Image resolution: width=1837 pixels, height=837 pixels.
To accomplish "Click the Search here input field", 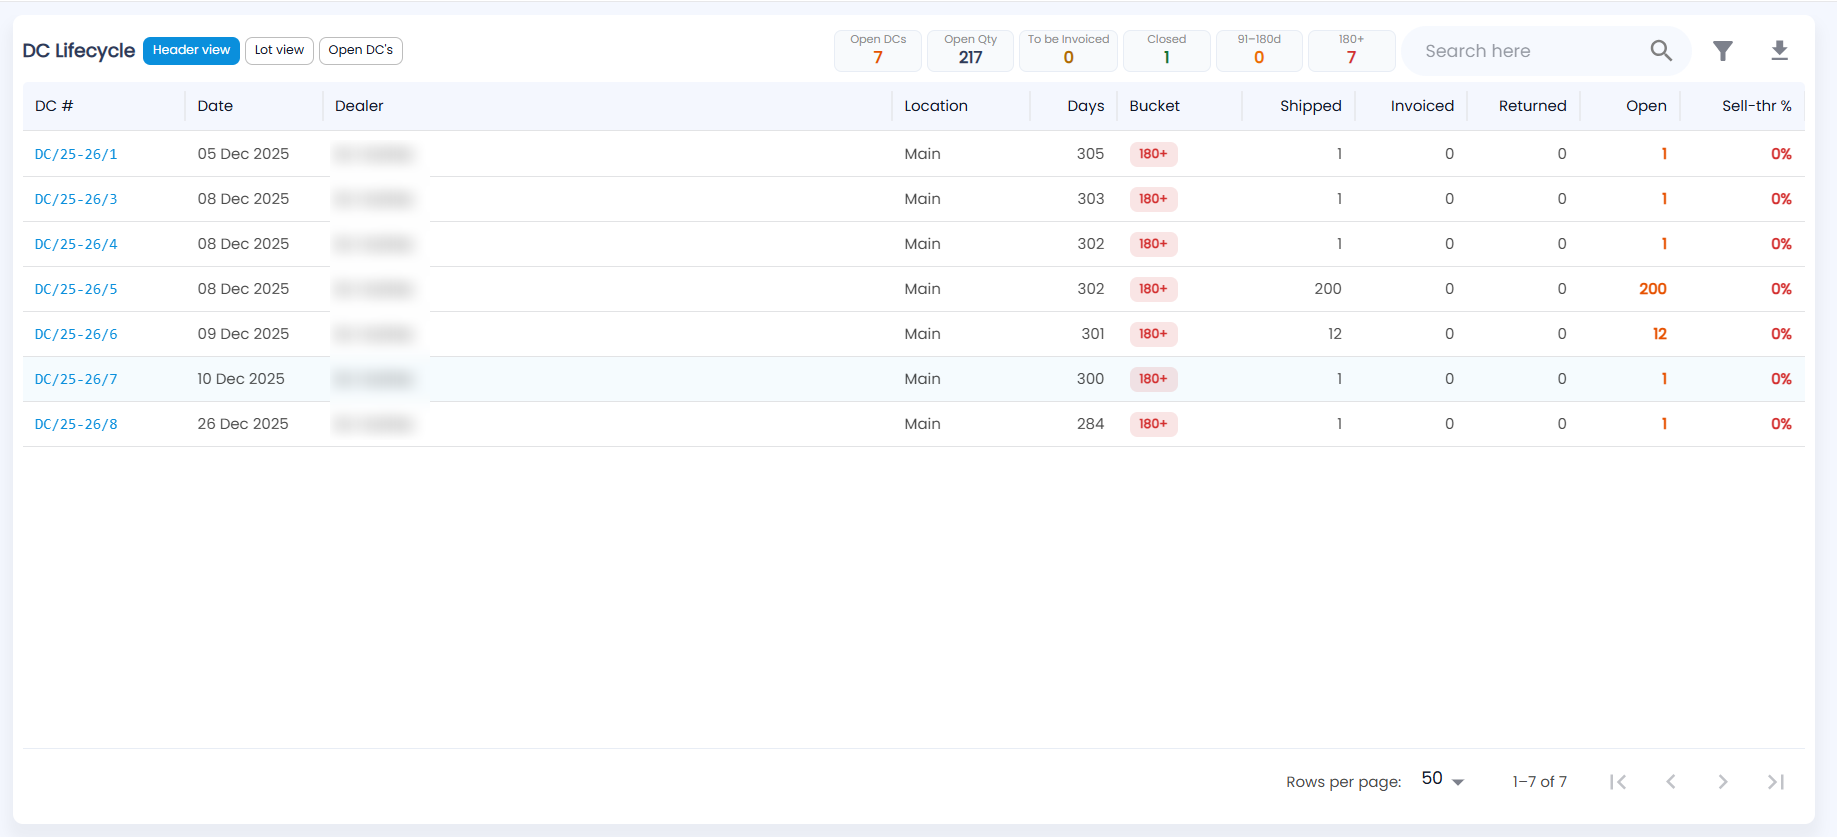I will [1530, 51].
